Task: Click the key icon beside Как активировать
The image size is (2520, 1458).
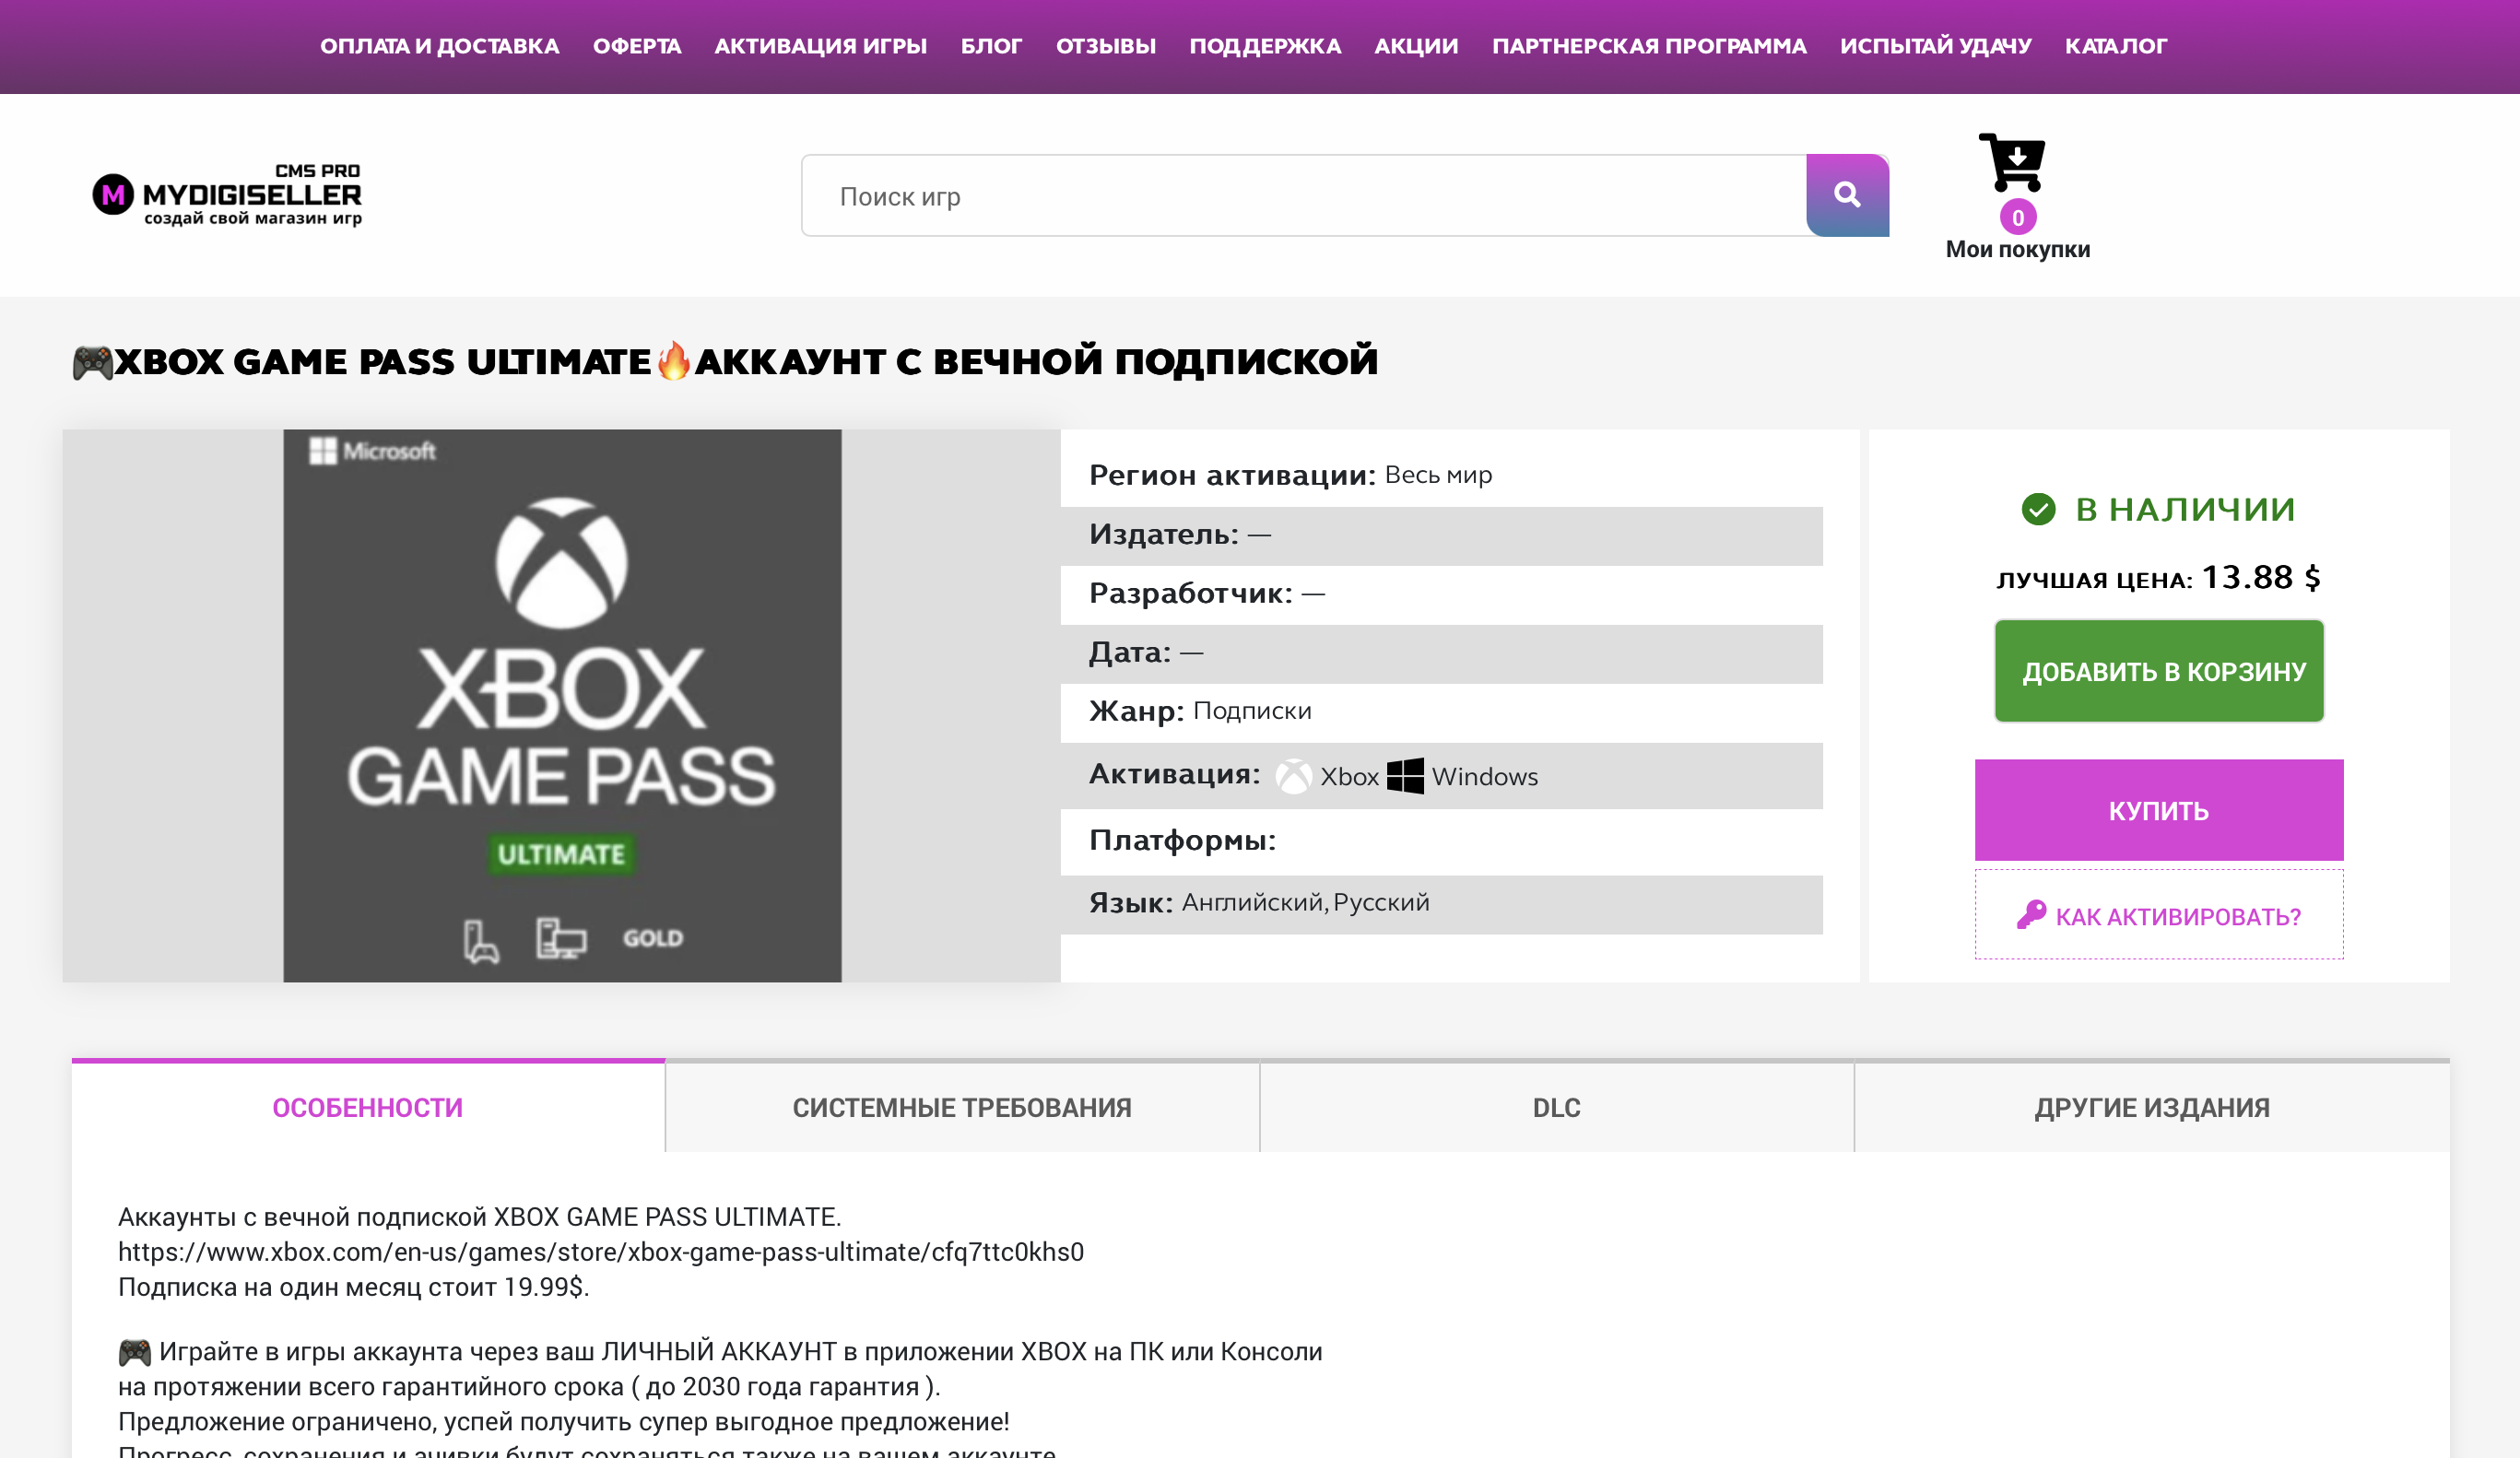Action: [2031, 915]
